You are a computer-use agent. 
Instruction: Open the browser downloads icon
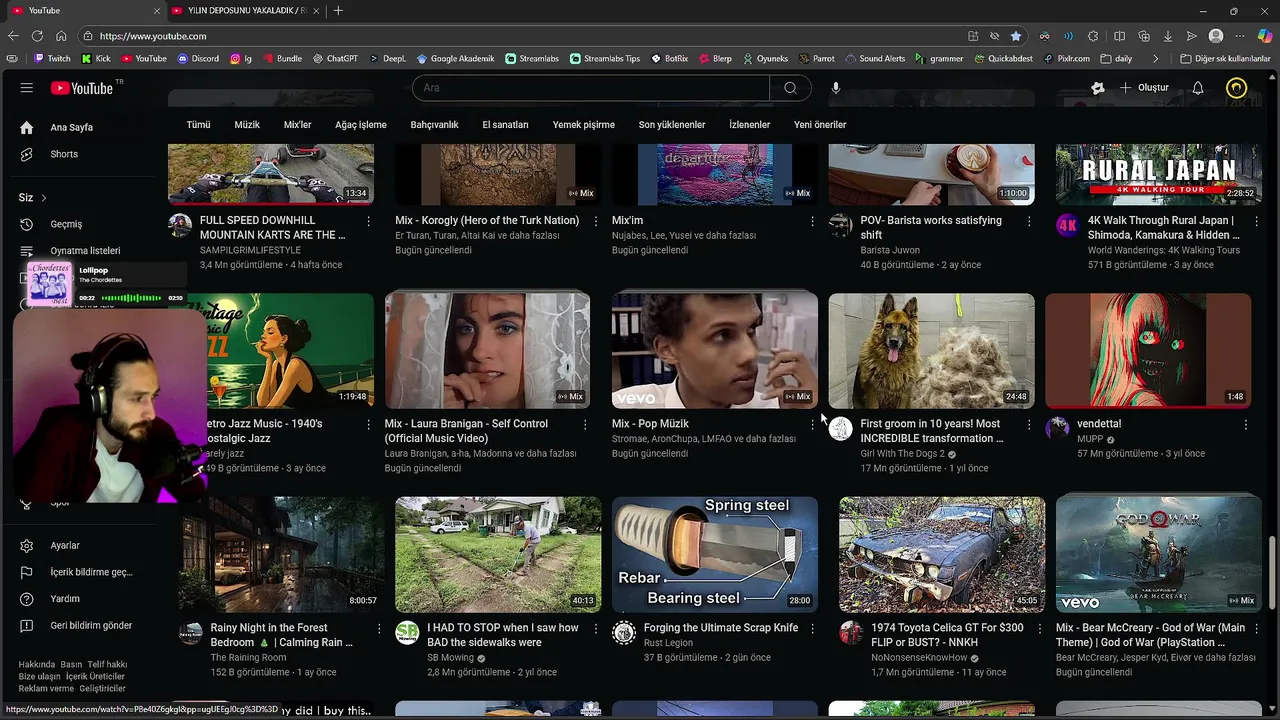tap(1167, 36)
